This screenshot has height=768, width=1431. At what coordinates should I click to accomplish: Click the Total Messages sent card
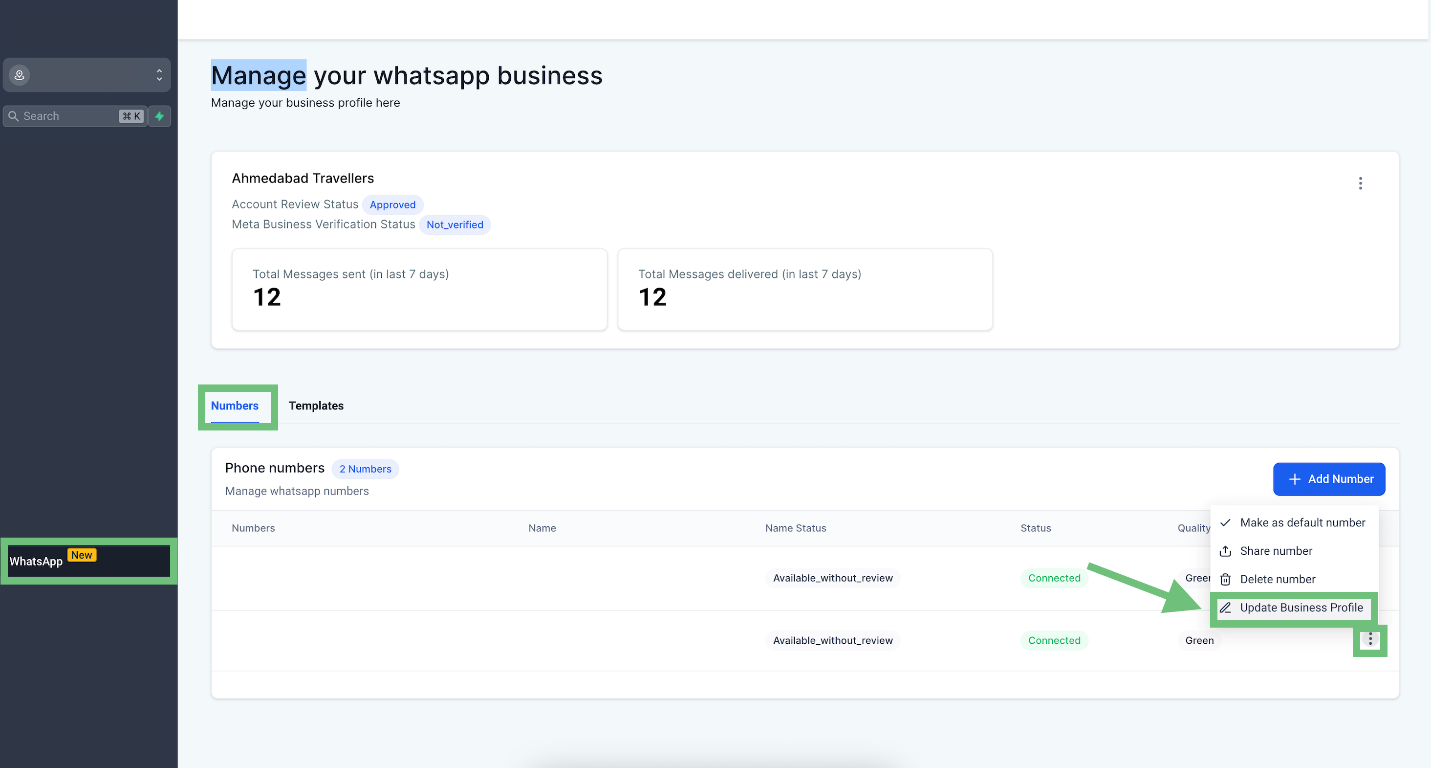pos(420,289)
